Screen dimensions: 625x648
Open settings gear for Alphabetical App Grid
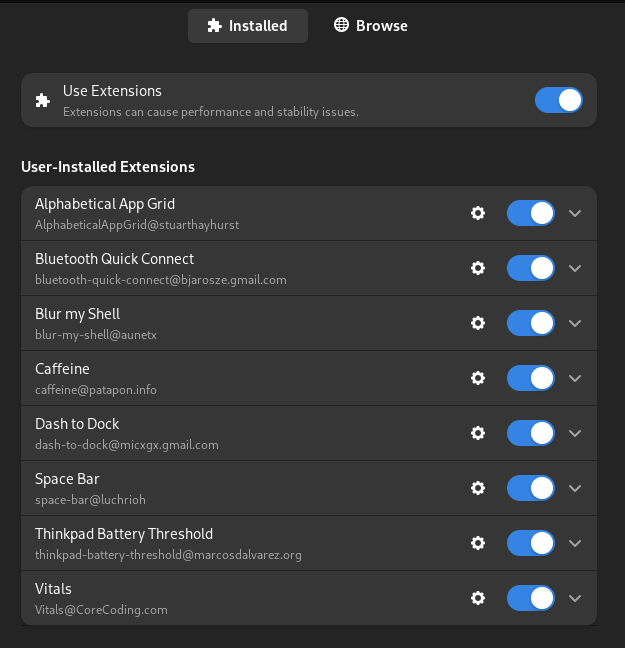tap(478, 213)
